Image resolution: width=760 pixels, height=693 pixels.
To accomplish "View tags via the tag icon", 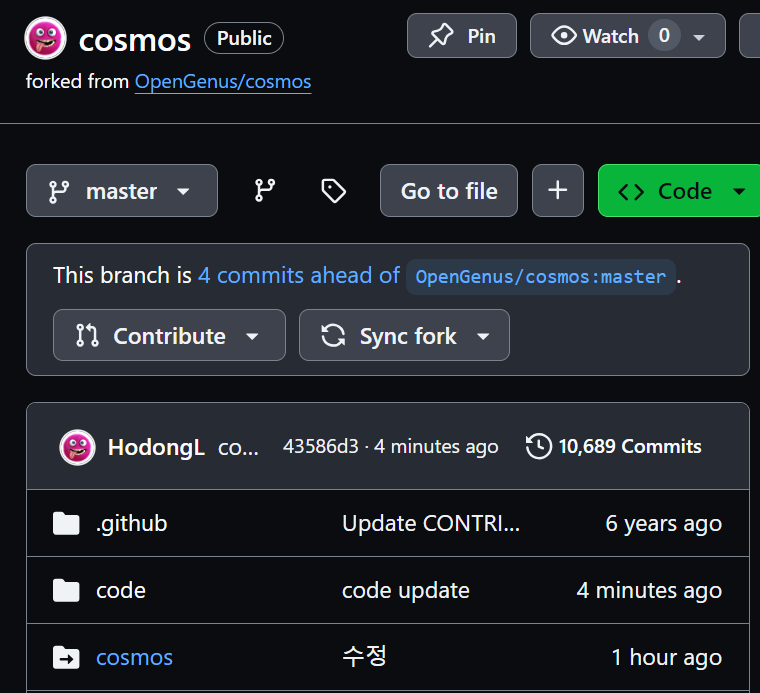I will (333, 190).
